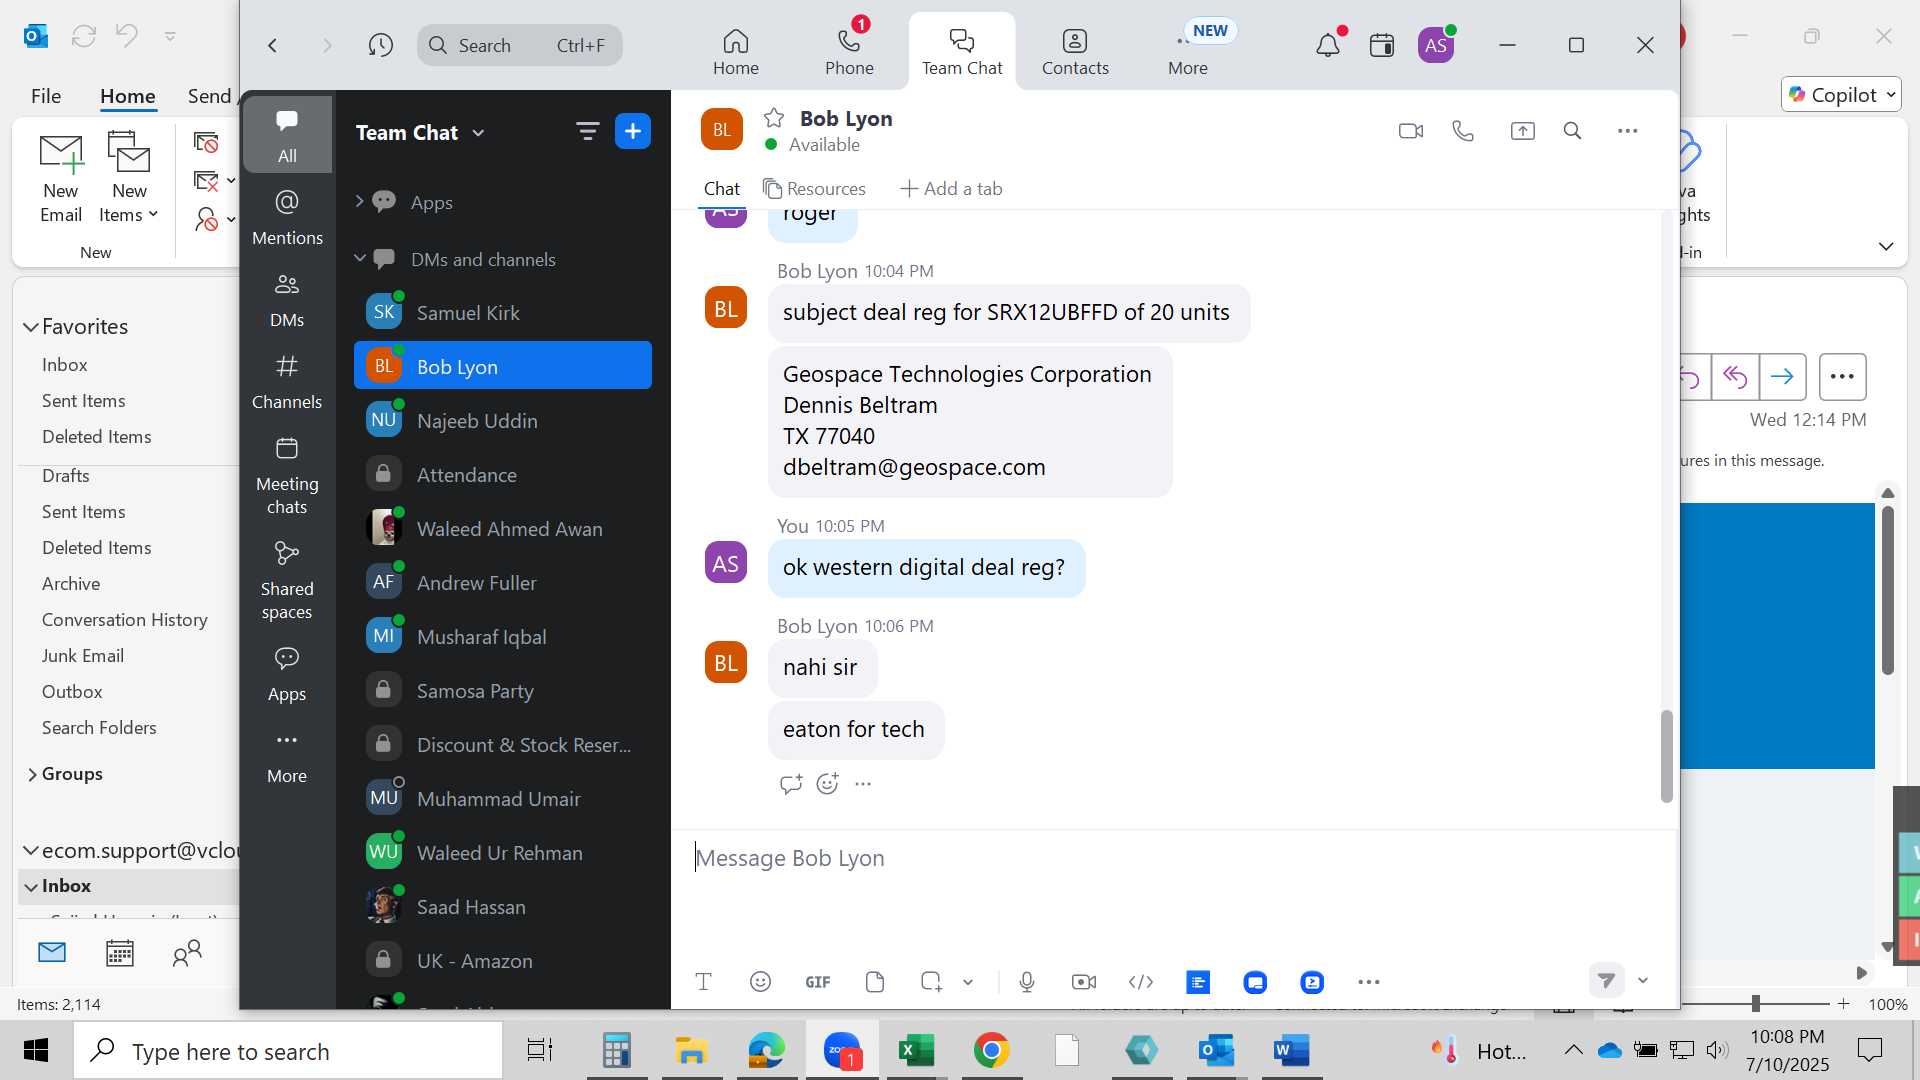
Task: Open the Team Chat dropdown header
Action: pyautogui.click(x=420, y=133)
